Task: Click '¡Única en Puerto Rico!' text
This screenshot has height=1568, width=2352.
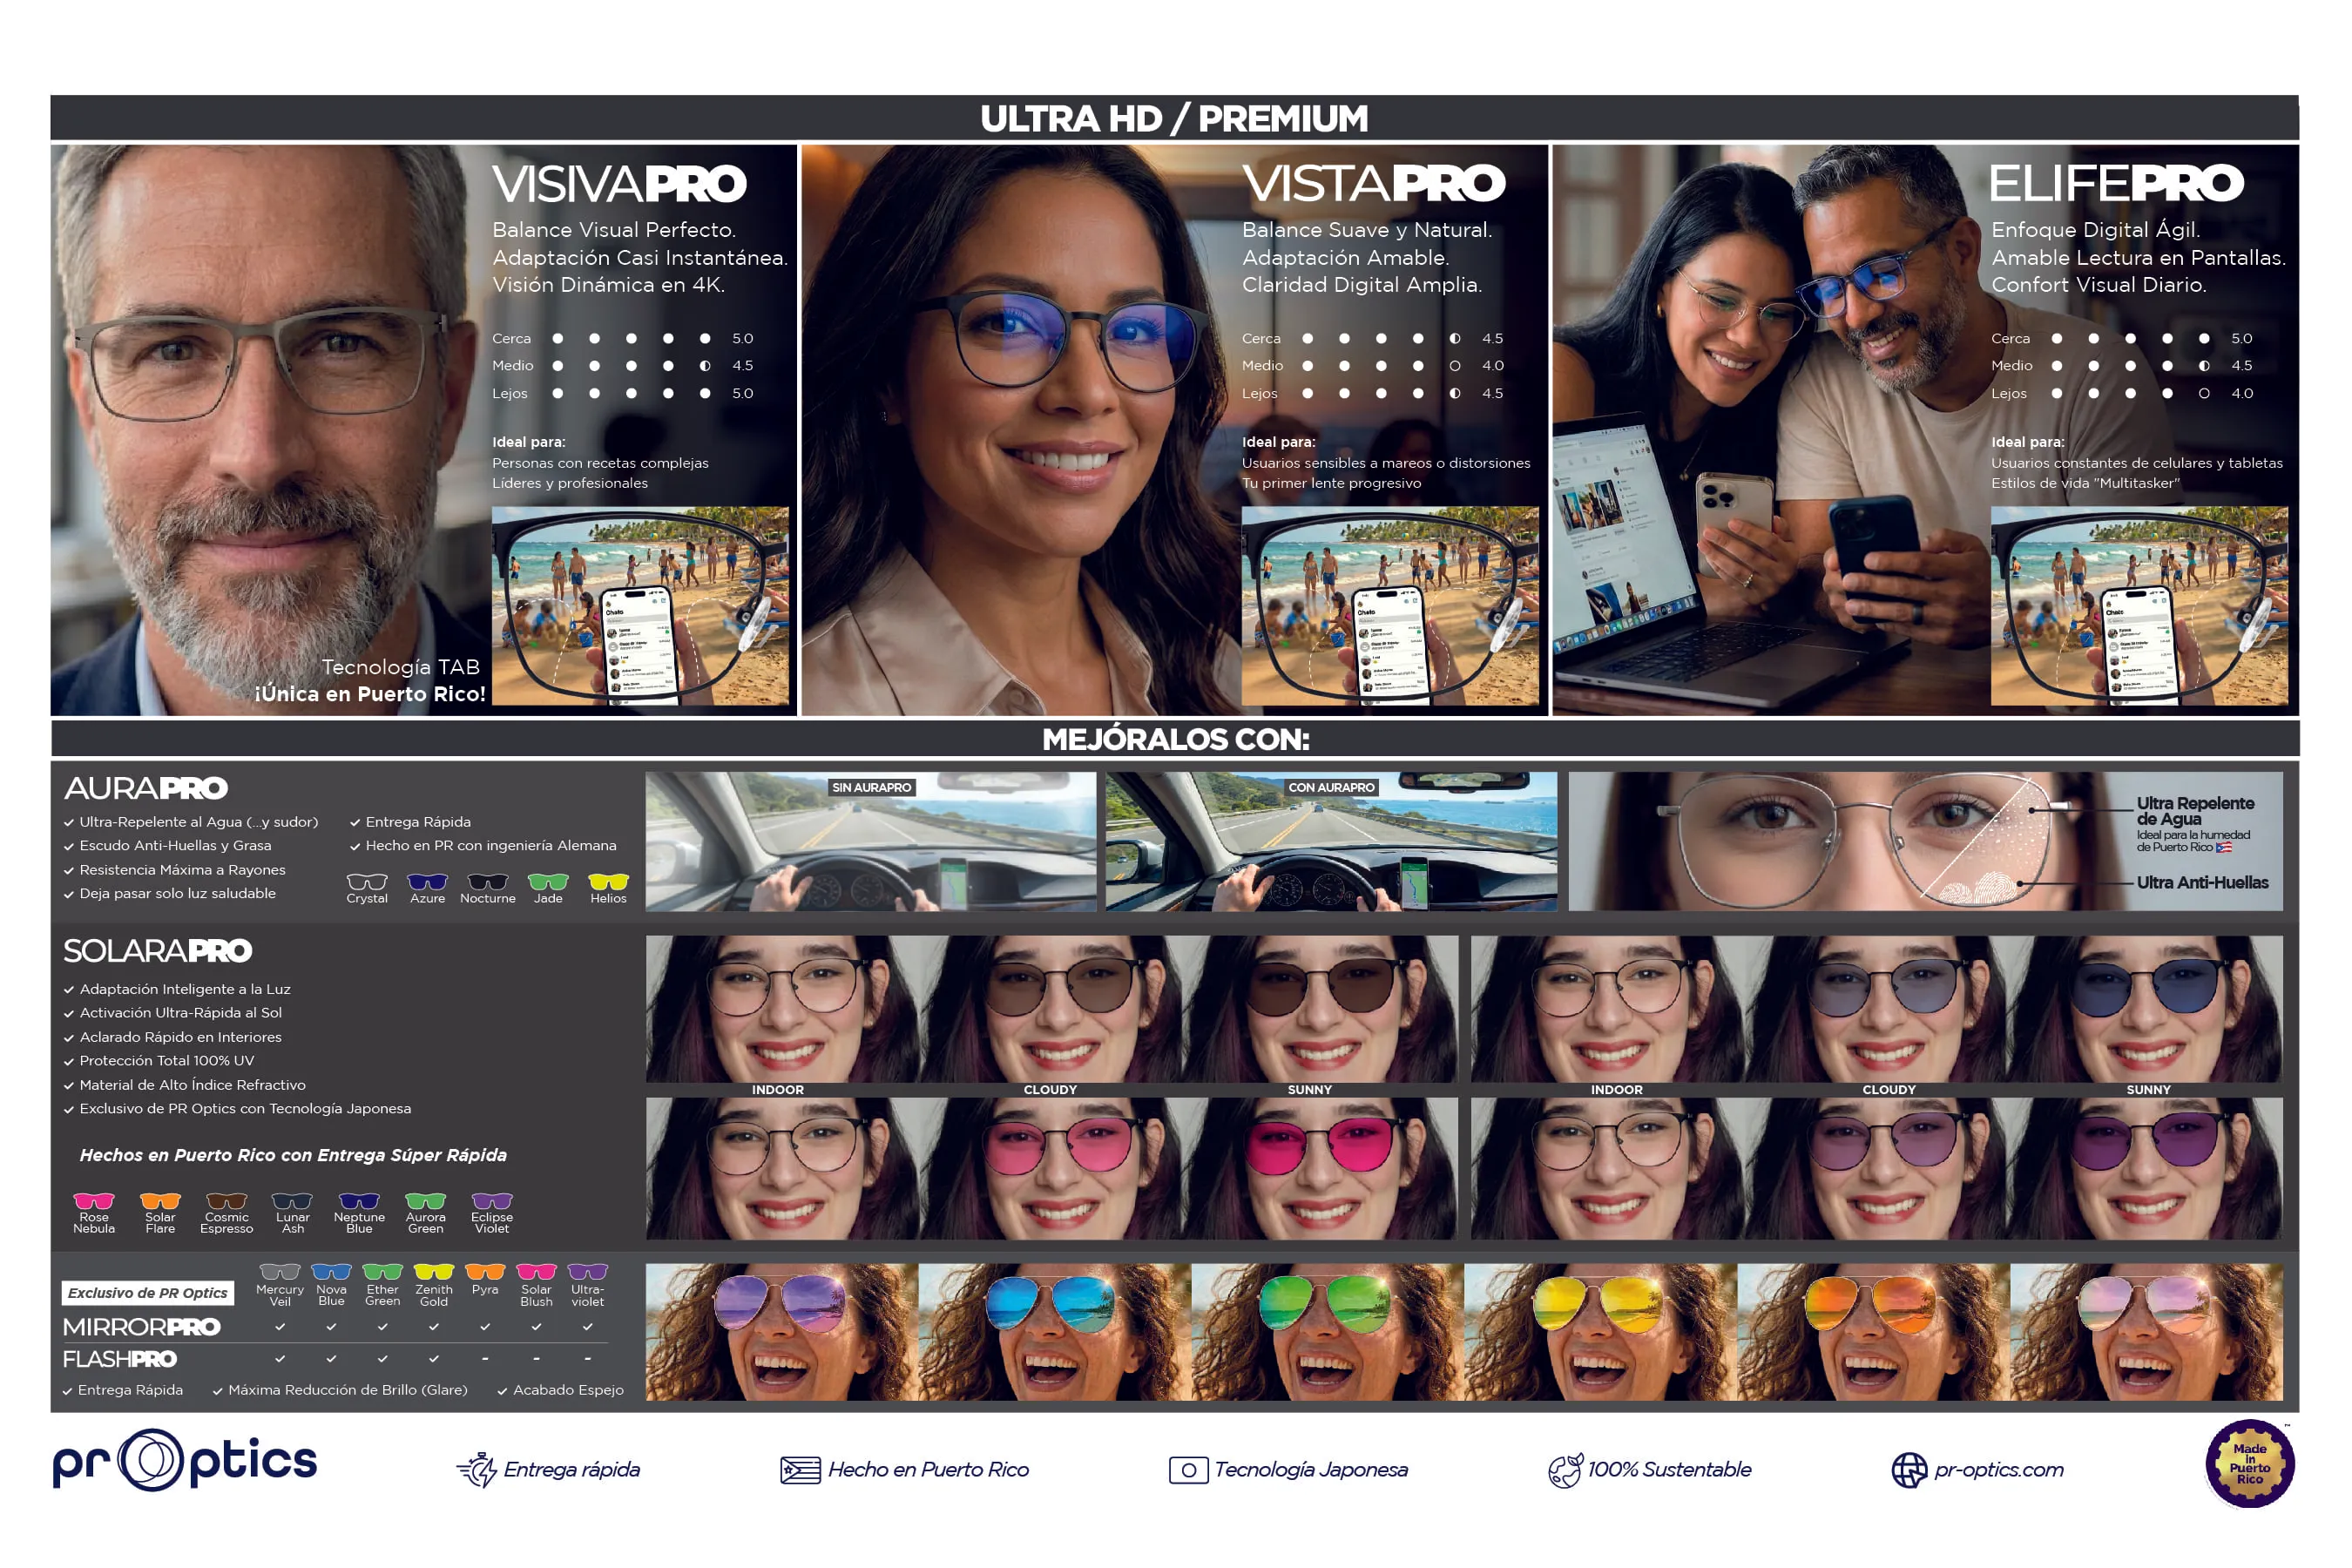Action: pyautogui.click(x=370, y=694)
